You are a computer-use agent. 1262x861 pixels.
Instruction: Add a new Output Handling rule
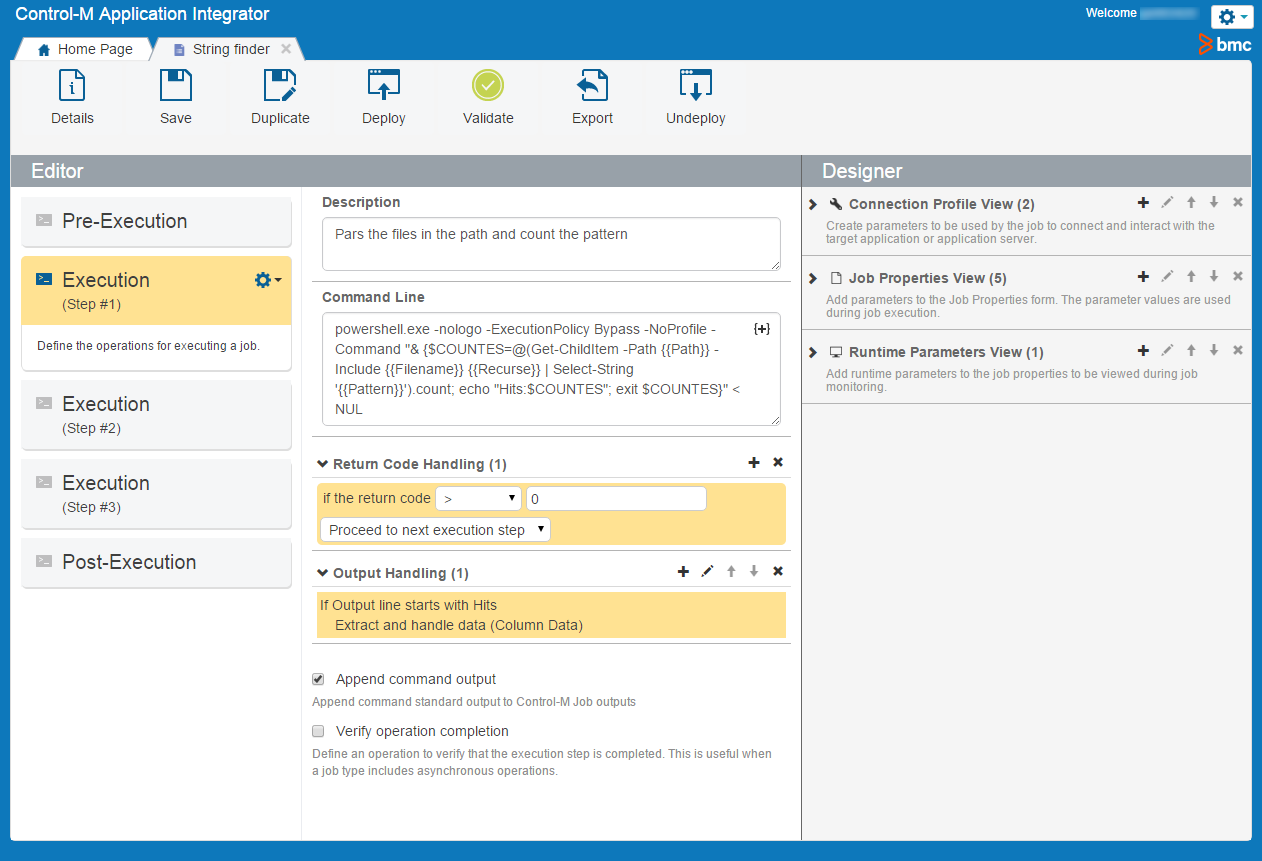point(684,572)
